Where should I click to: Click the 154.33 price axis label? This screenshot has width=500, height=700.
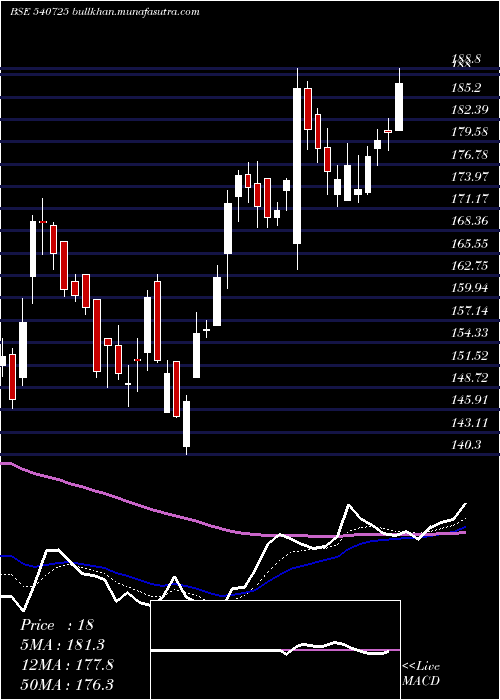pos(470,333)
